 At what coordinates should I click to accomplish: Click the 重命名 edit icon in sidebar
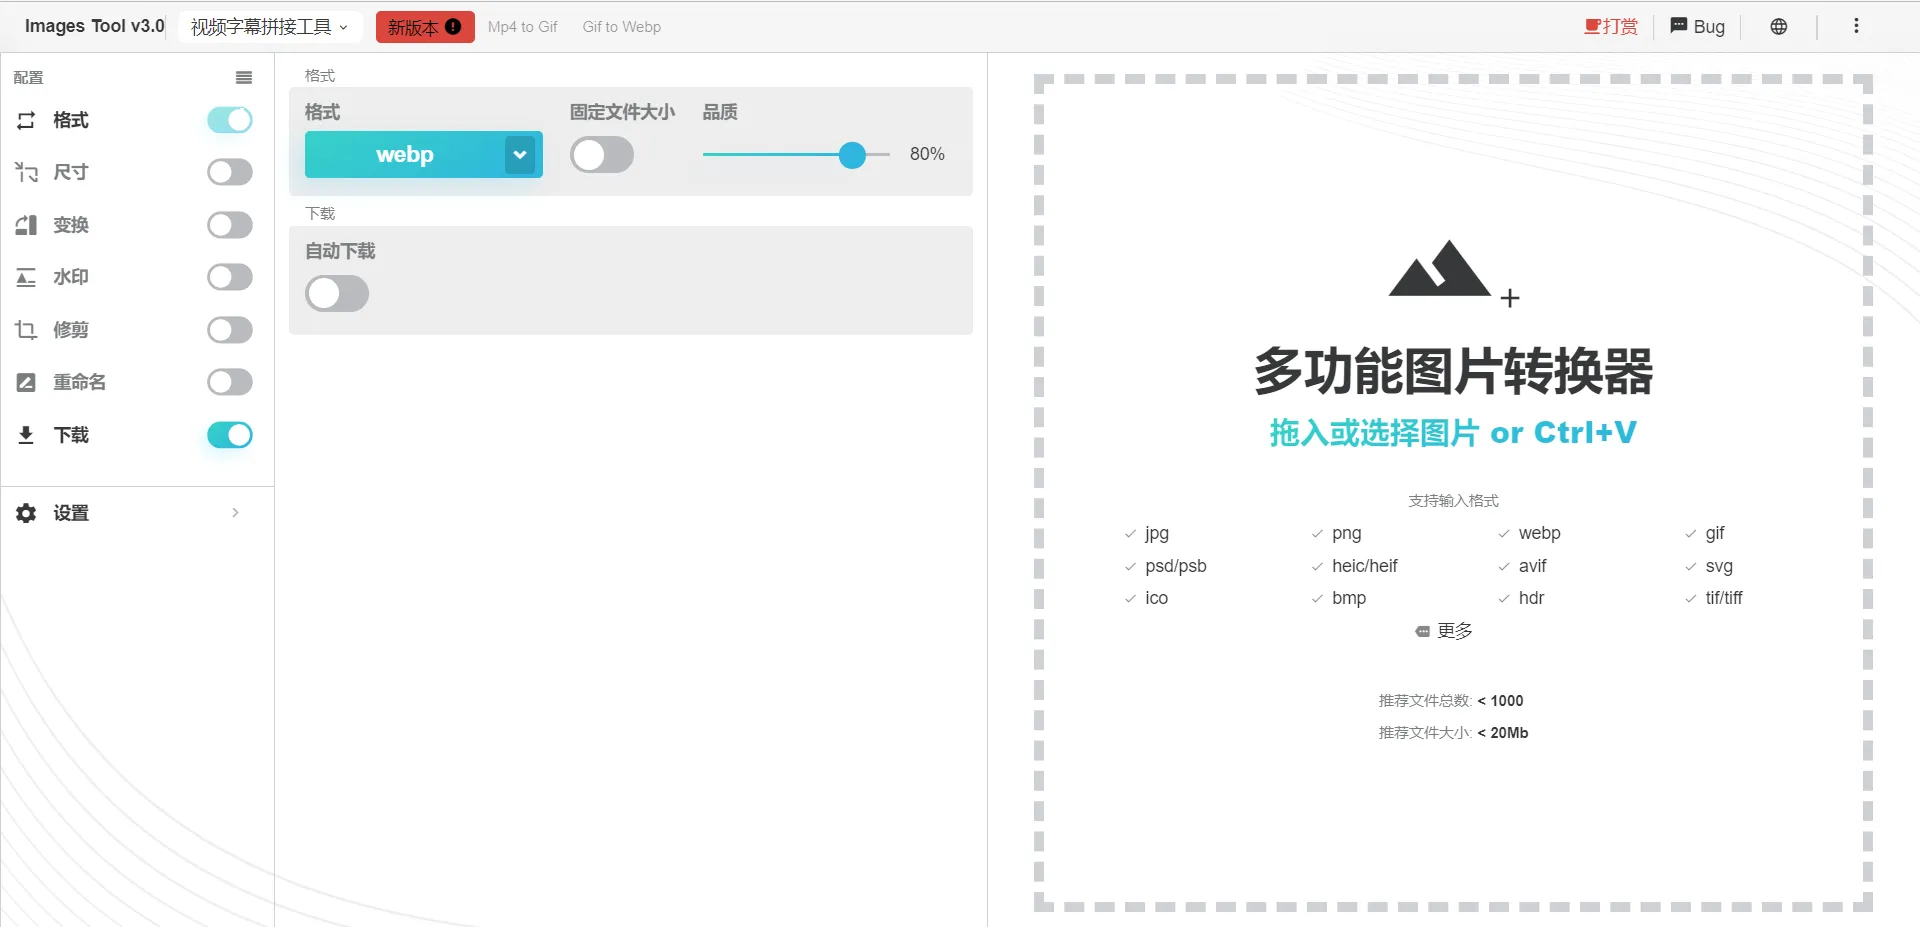pyautogui.click(x=26, y=382)
